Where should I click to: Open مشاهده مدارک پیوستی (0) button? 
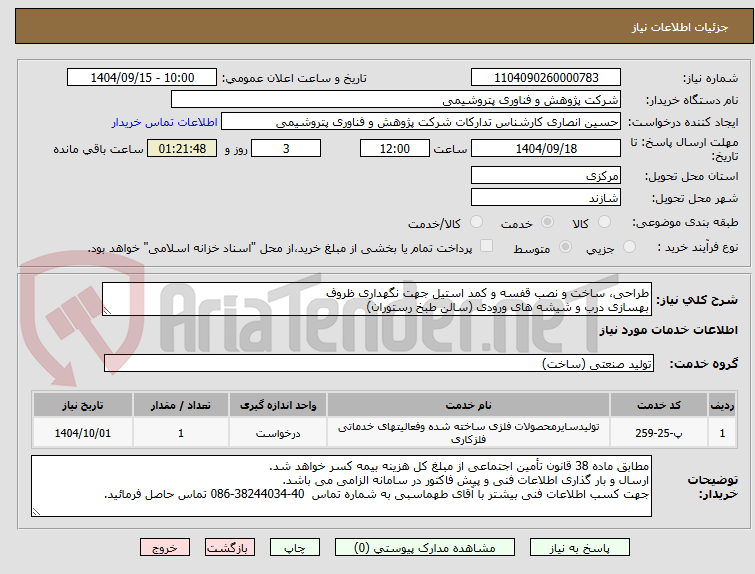[x=425, y=548]
